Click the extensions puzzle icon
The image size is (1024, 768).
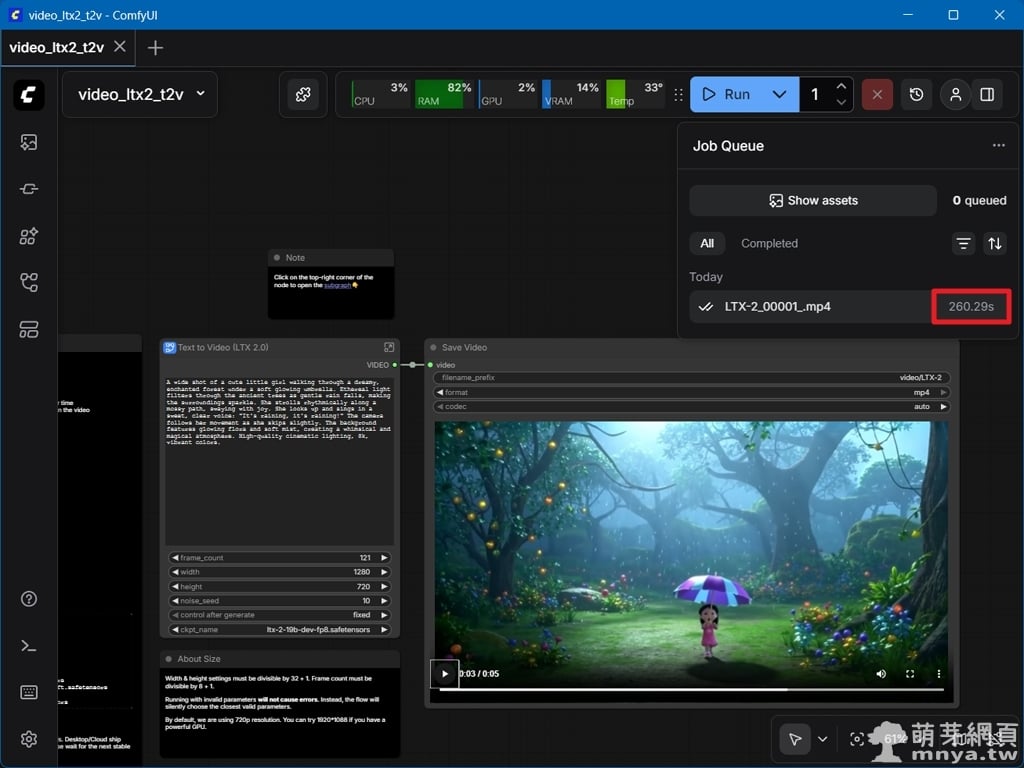tap(303, 94)
